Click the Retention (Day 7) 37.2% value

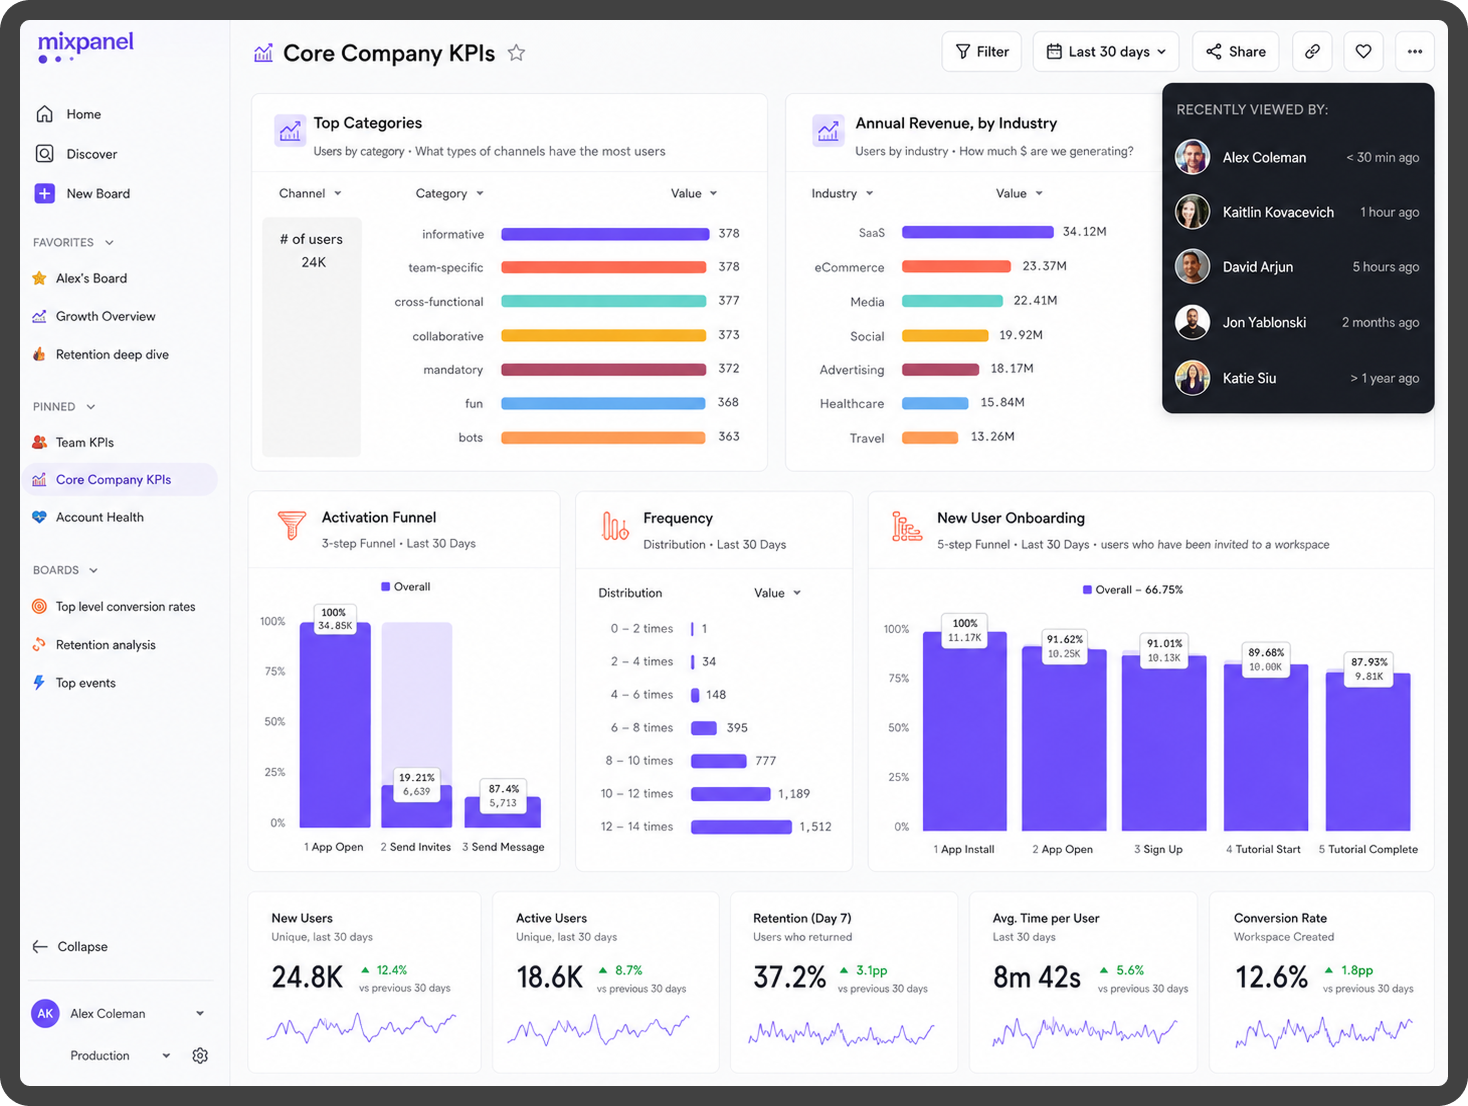(x=789, y=977)
